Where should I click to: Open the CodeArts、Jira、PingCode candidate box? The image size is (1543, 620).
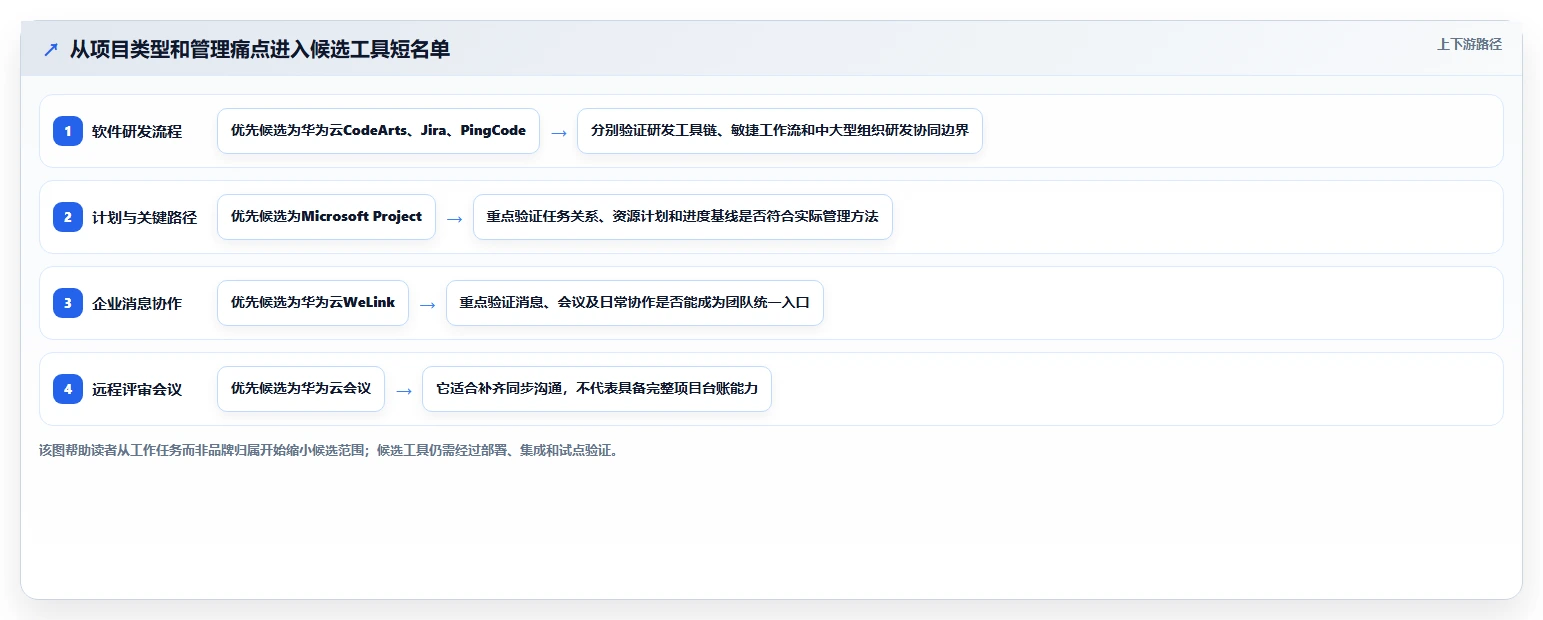pos(378,131)
